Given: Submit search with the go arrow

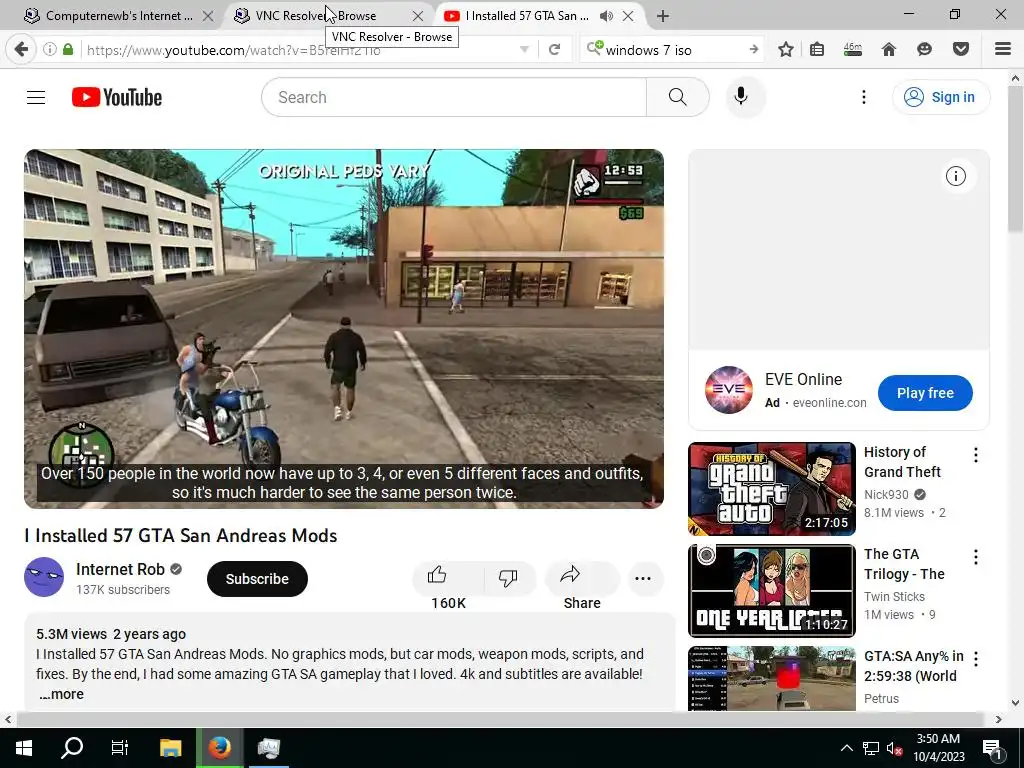Looking at the screenshot, I should pyautogui.click(x=753, y=50).
